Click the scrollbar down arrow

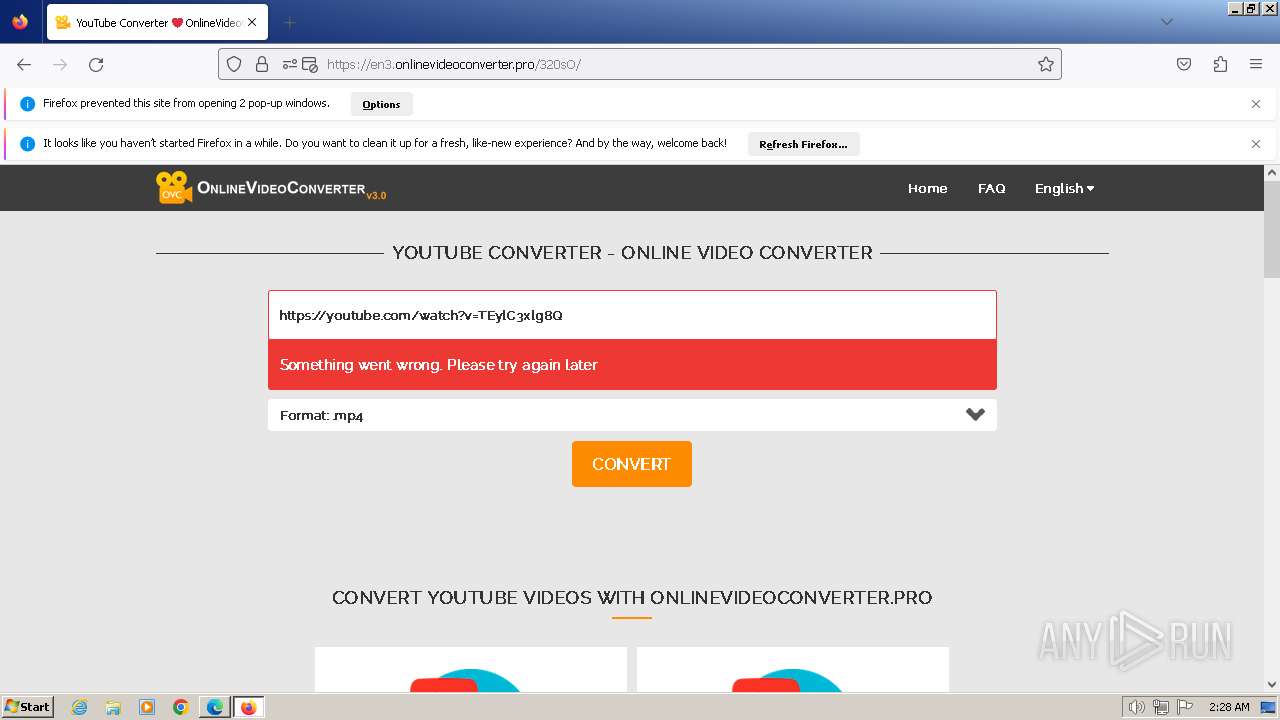click(1272, 685)
